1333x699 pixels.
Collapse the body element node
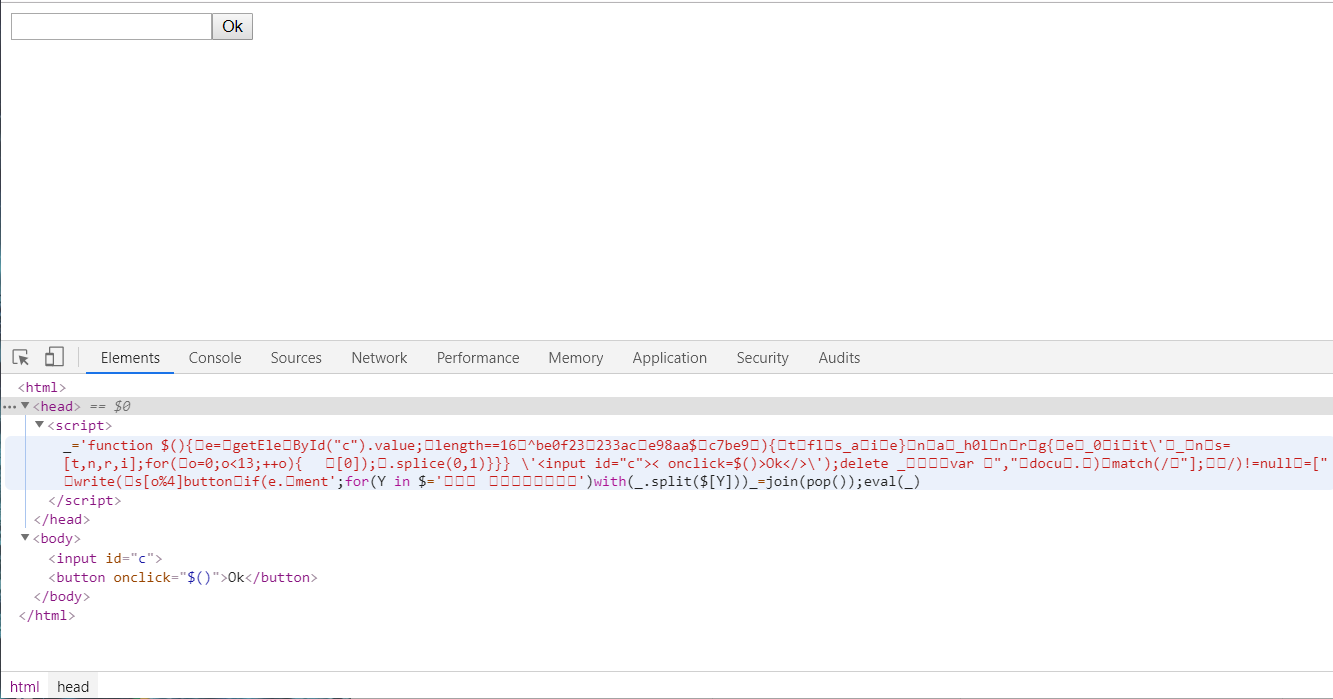click(x=25, y=539)
